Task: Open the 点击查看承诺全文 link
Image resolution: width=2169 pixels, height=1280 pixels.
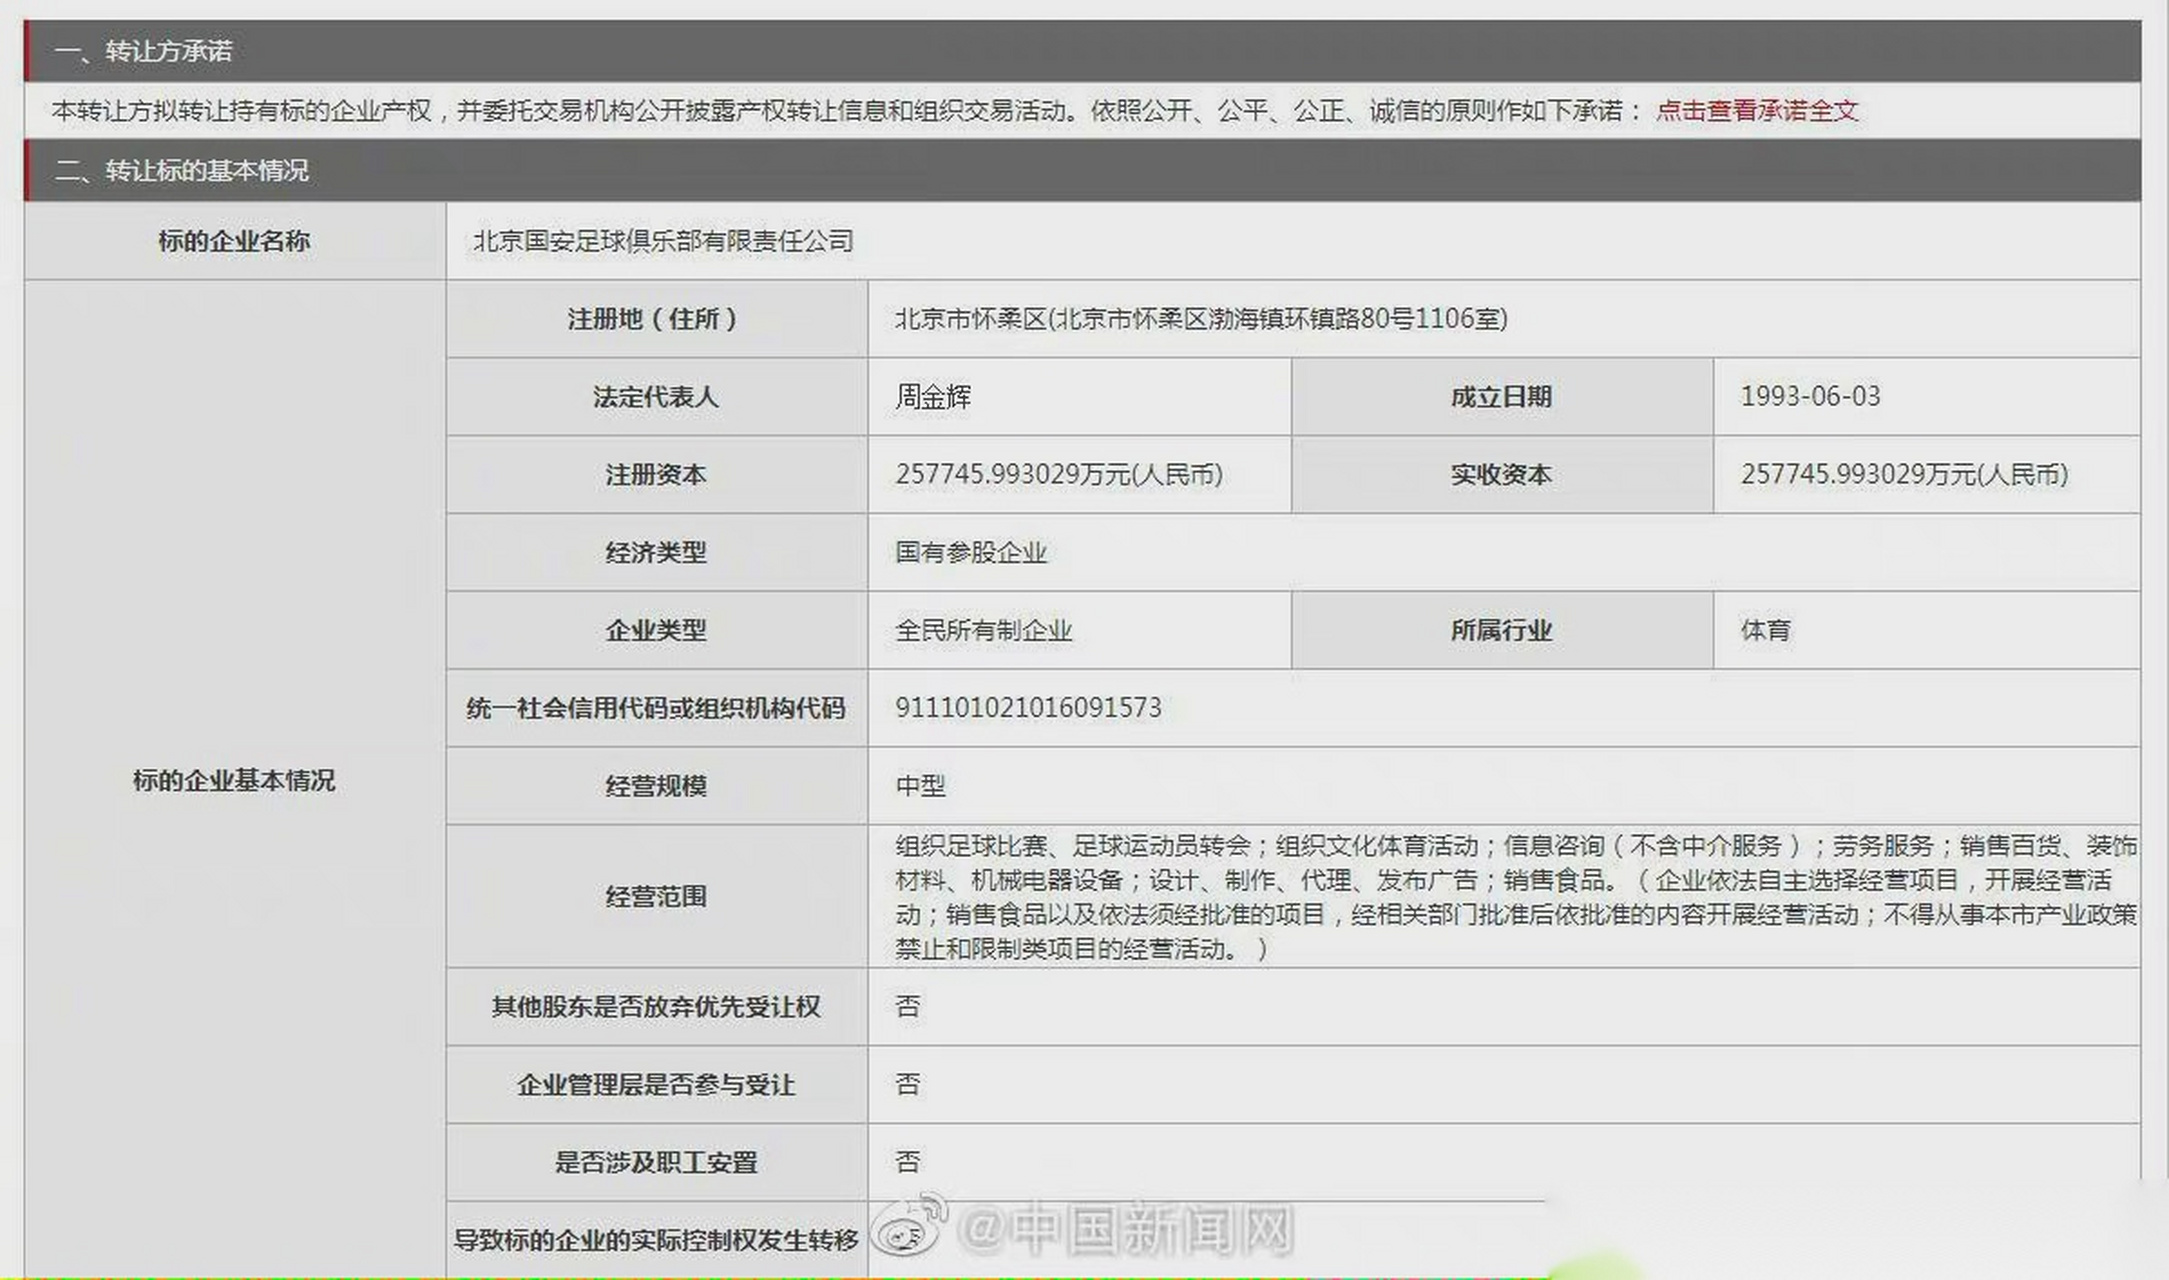Action: (1756, 110)
